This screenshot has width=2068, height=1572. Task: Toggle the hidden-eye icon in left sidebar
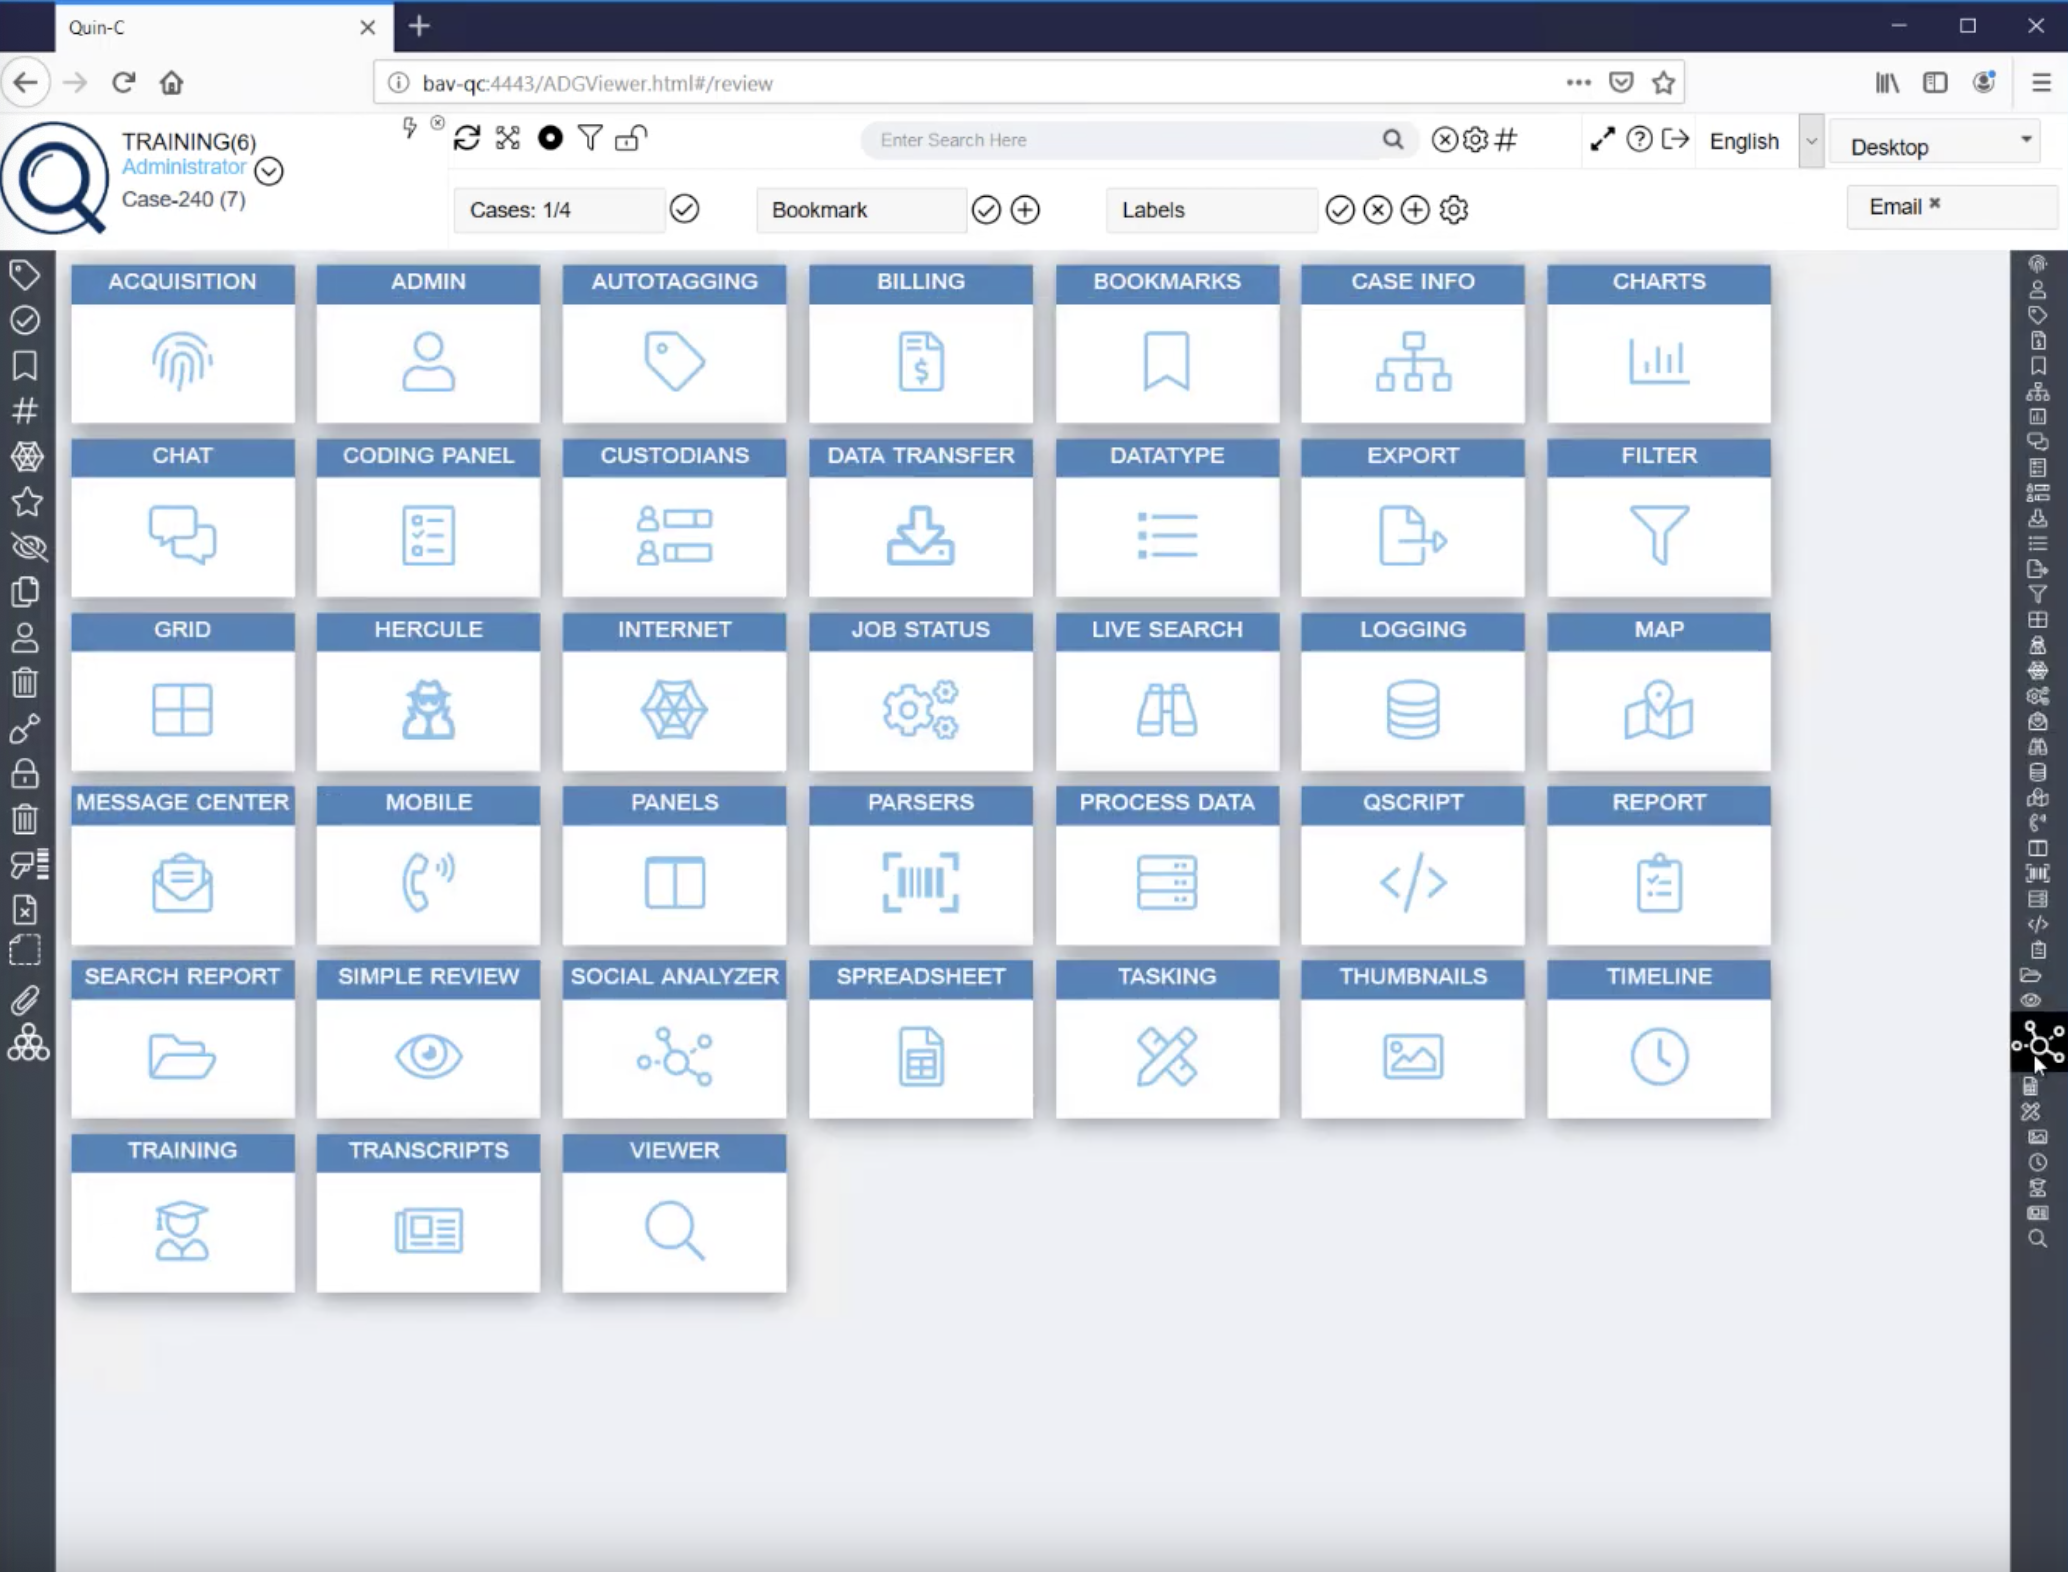pyautogui.click(x=27, y=546)
